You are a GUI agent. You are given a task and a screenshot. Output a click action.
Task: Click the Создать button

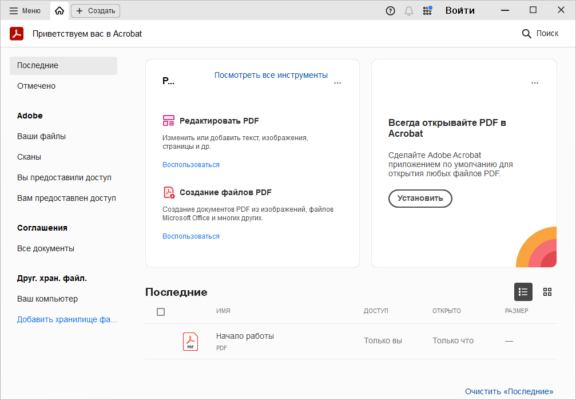coord(96,11)
